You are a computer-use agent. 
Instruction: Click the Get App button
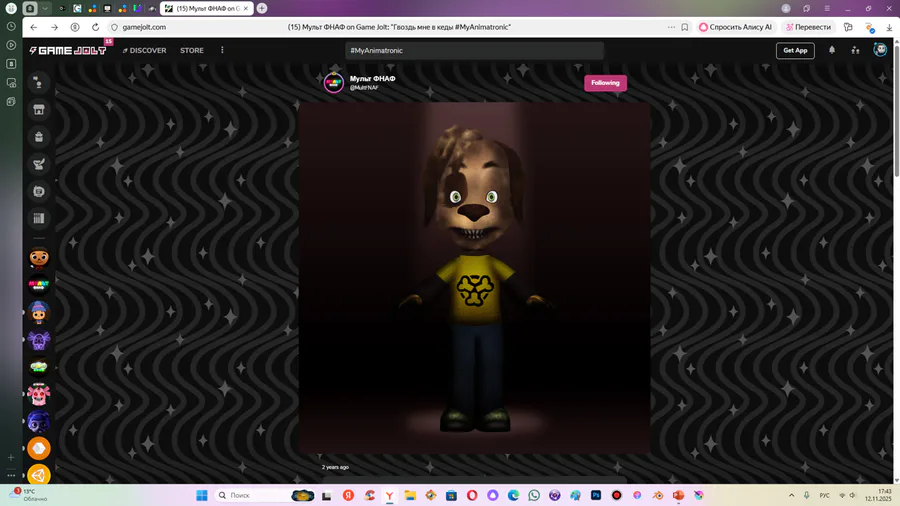pos(795,50)
